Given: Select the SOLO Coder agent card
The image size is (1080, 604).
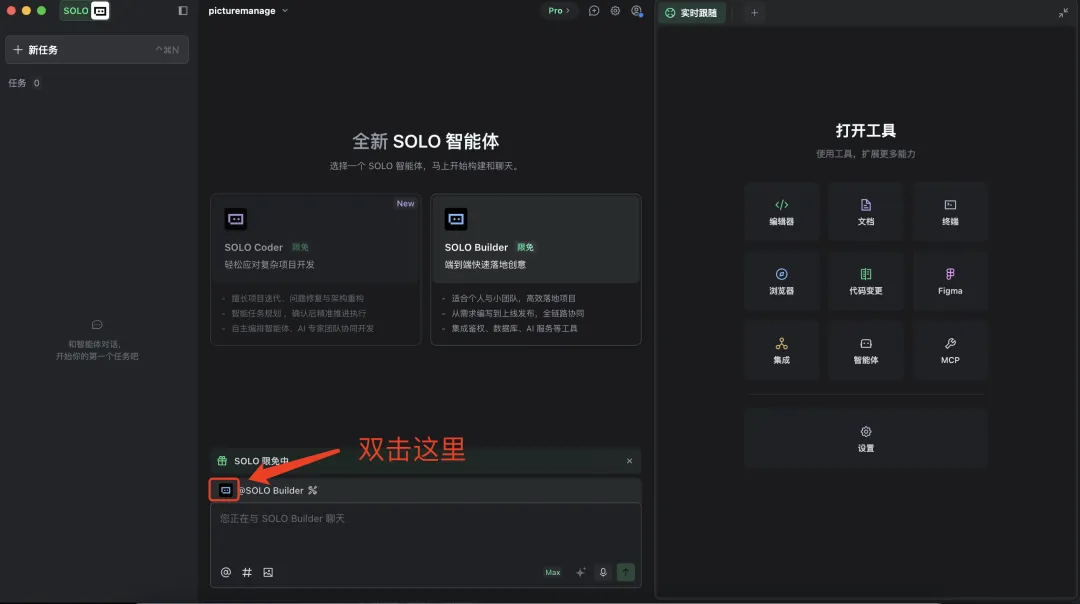Looking at the screenshot, I should 315,269.
